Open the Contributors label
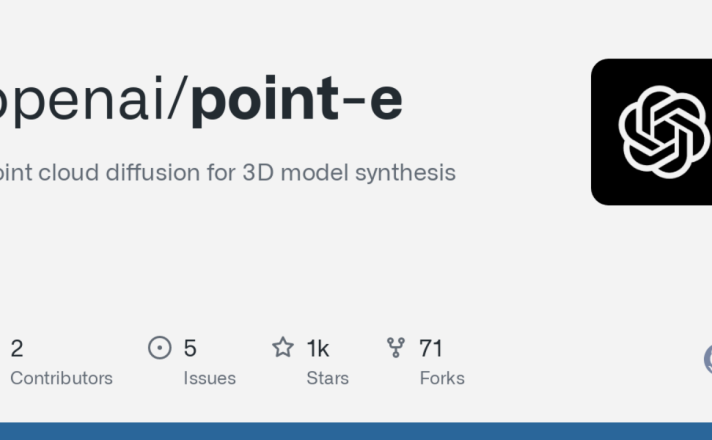This screenshot has width=712, height=440. 61,378
